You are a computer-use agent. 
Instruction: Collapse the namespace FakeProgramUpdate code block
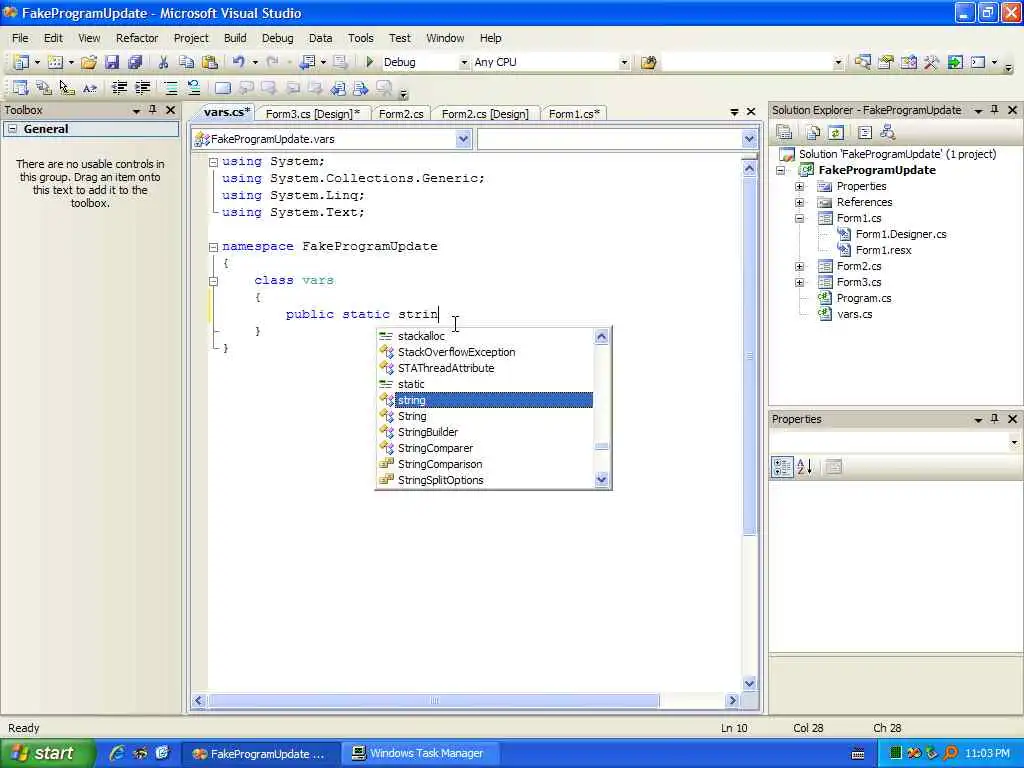(213, 247)
